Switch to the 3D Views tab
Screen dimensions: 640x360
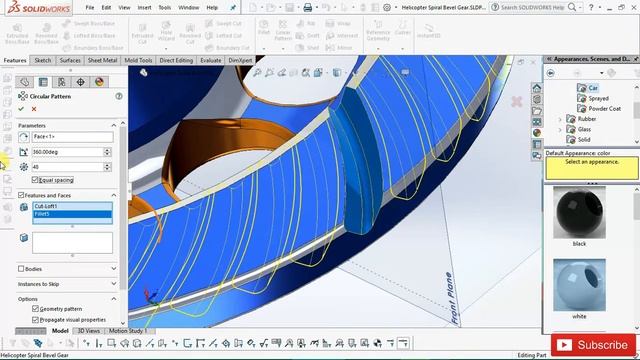point(89,331)
